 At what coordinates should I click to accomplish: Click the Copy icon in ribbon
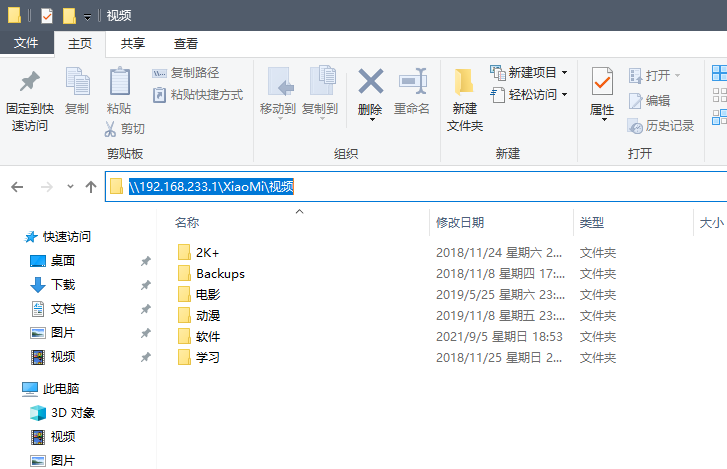[x=77, y=82]
